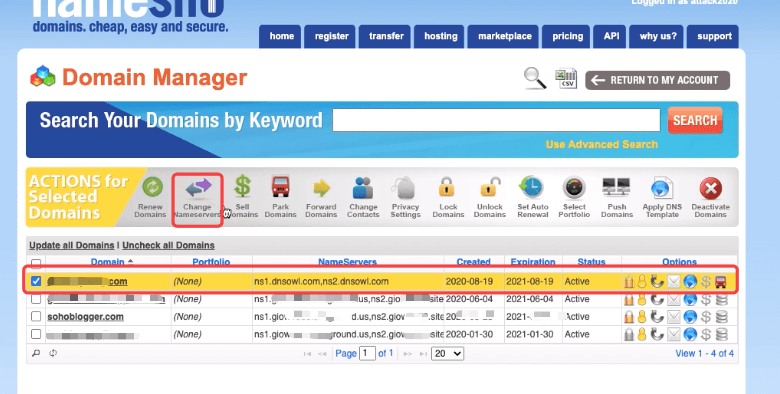Click the Apply DNS Template icon
Screen dimensions: 780x394
click(661, 189)
